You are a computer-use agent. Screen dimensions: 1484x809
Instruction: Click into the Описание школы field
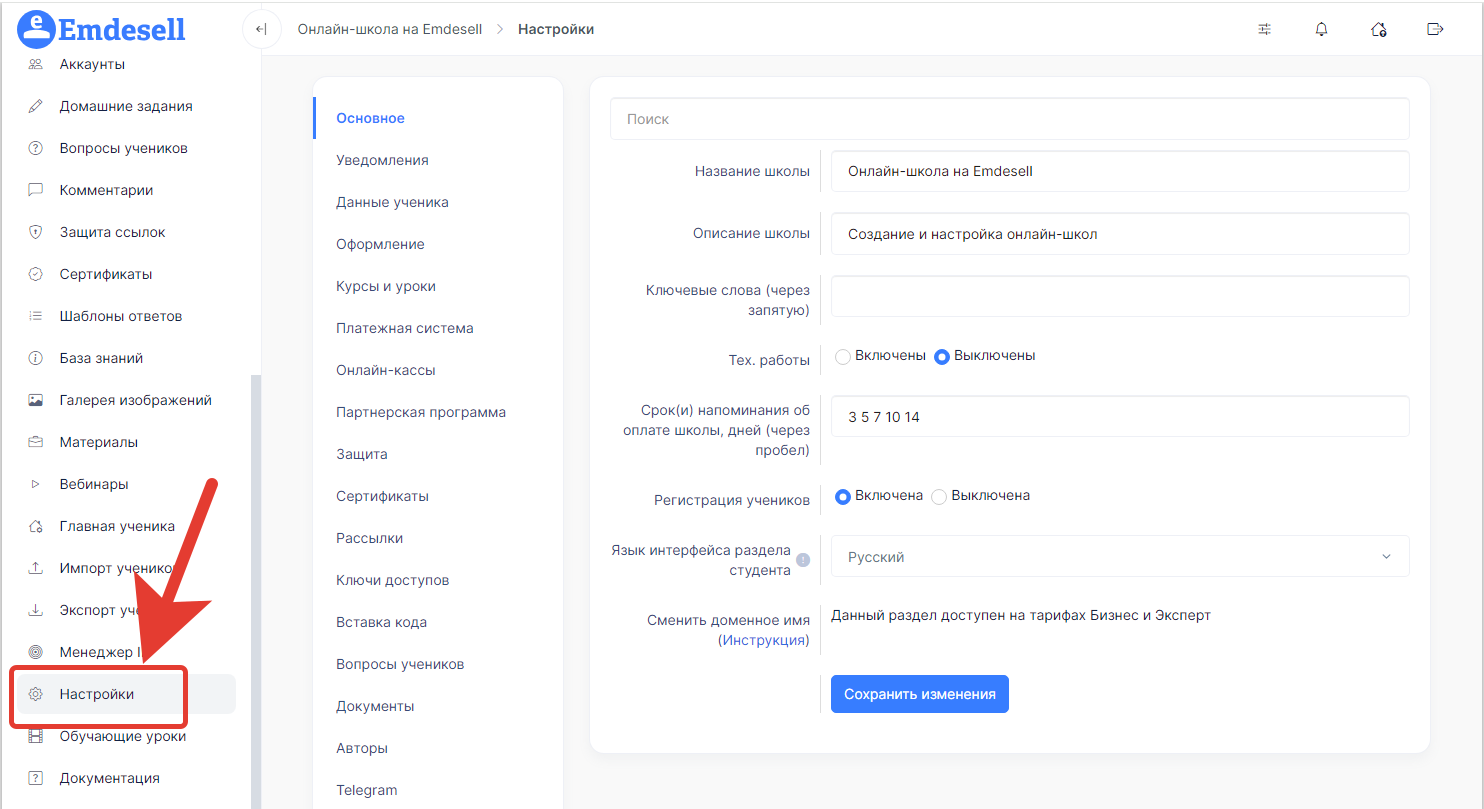[1120, 234]
